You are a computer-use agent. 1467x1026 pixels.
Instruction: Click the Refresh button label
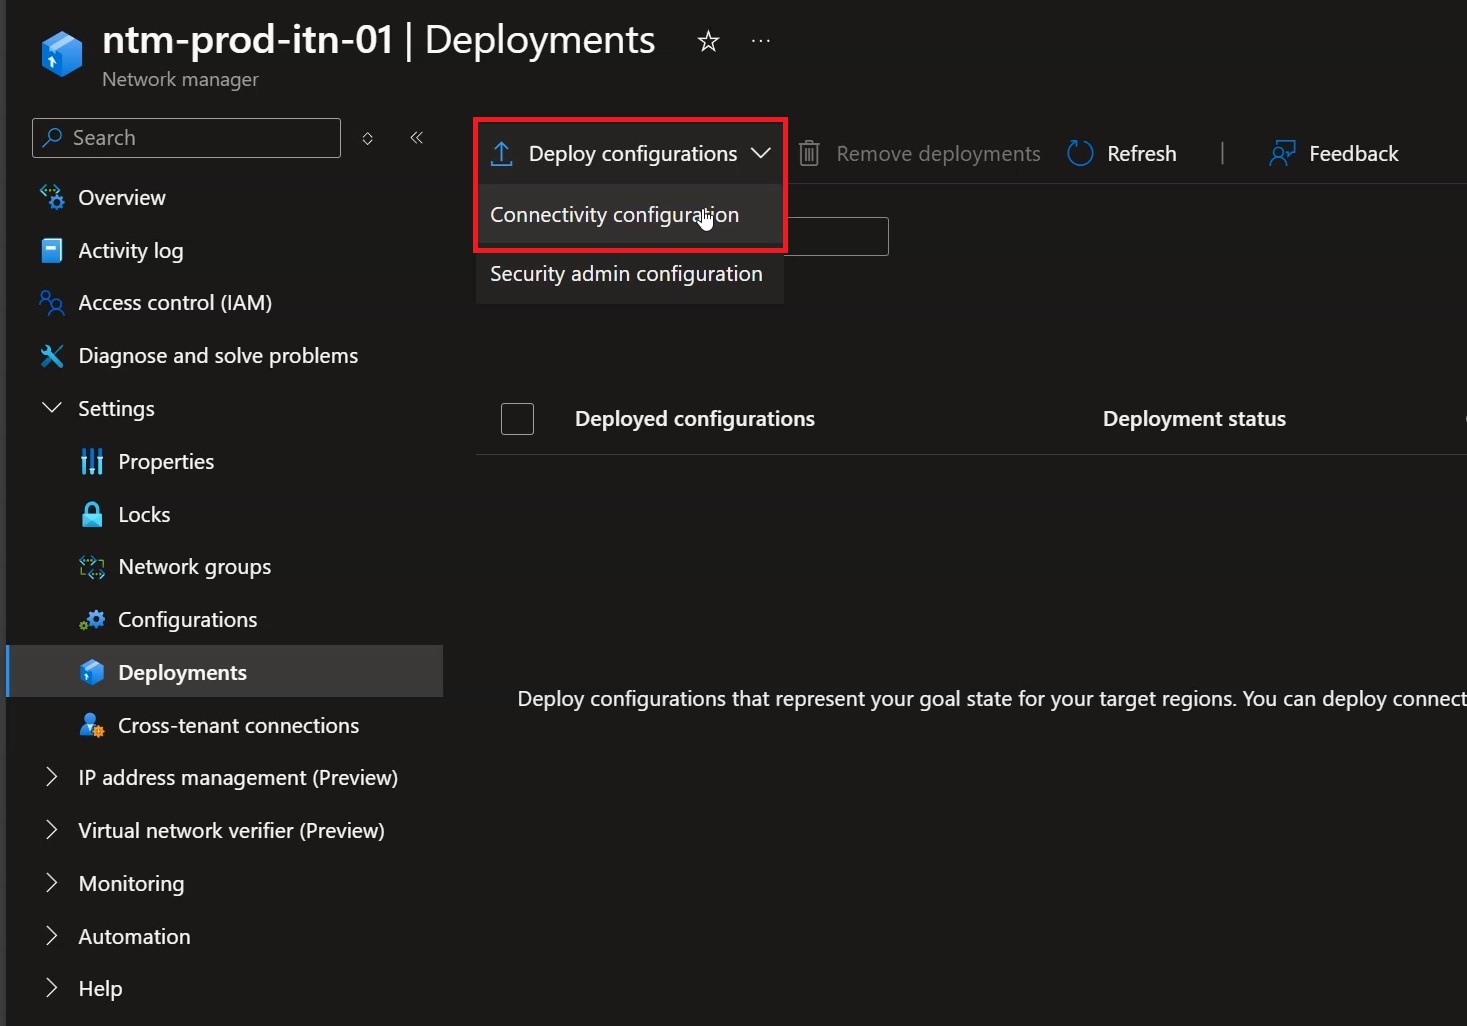point(1142,154)
